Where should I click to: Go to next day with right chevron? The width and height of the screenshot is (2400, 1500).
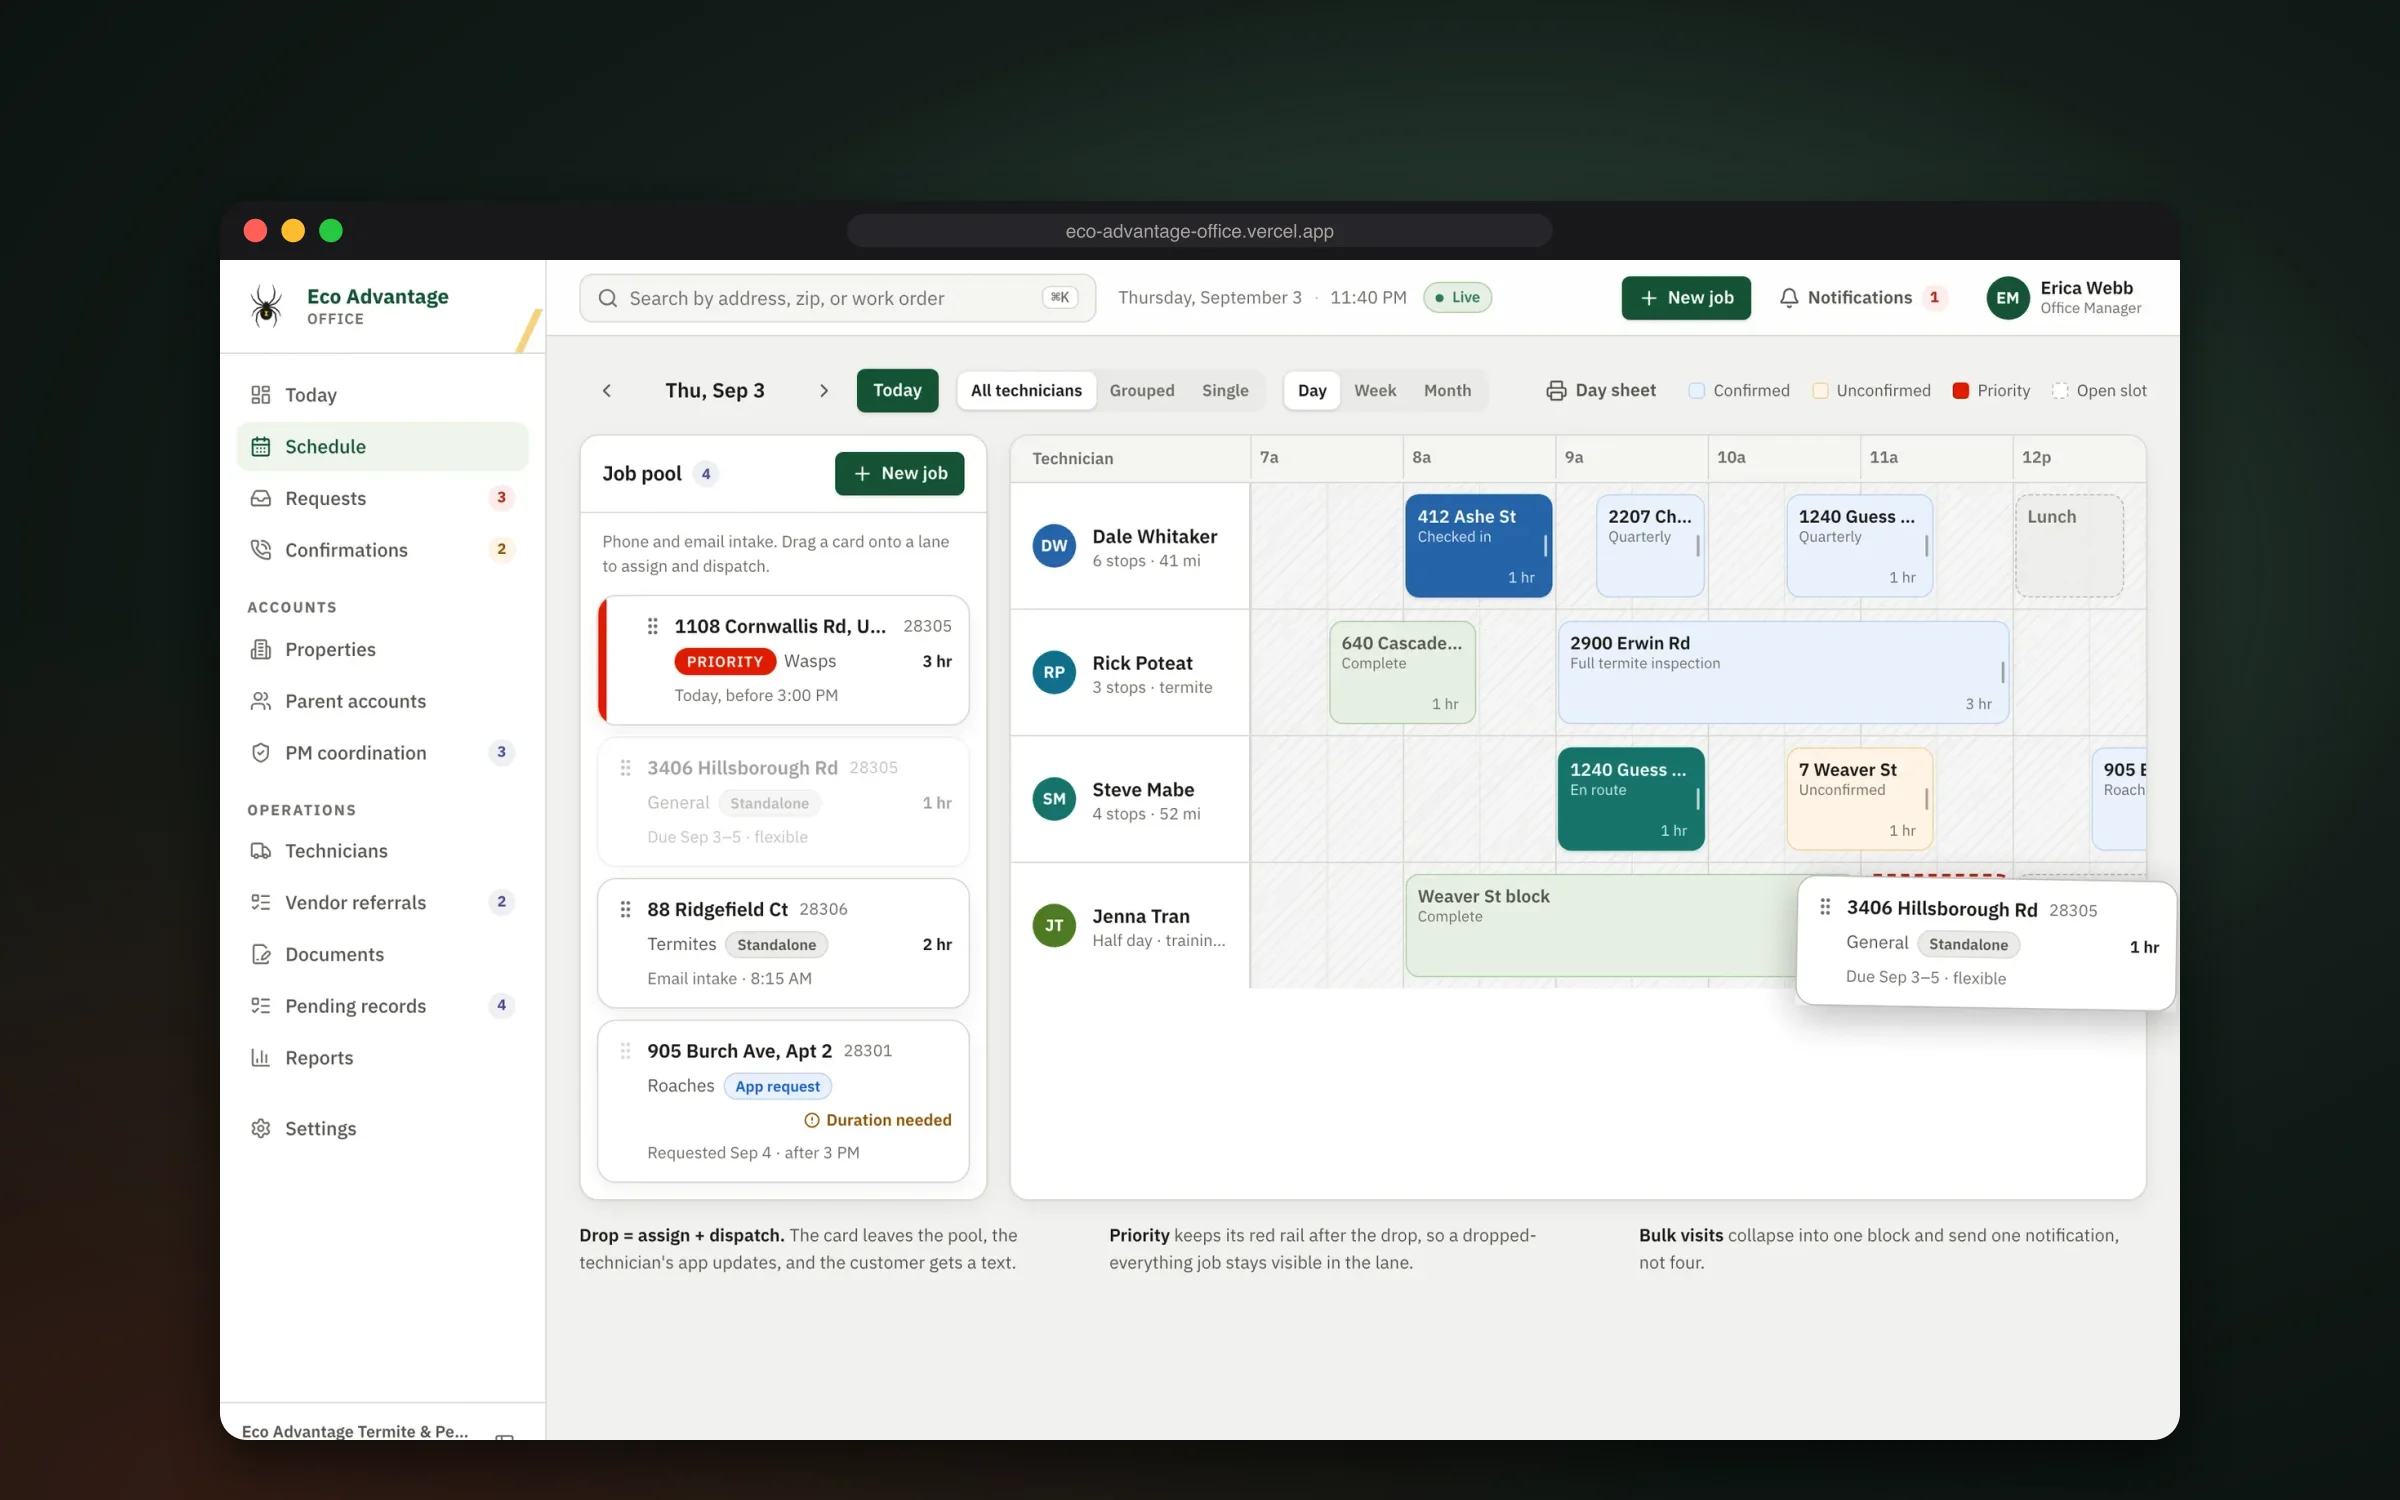coord(824,391)
